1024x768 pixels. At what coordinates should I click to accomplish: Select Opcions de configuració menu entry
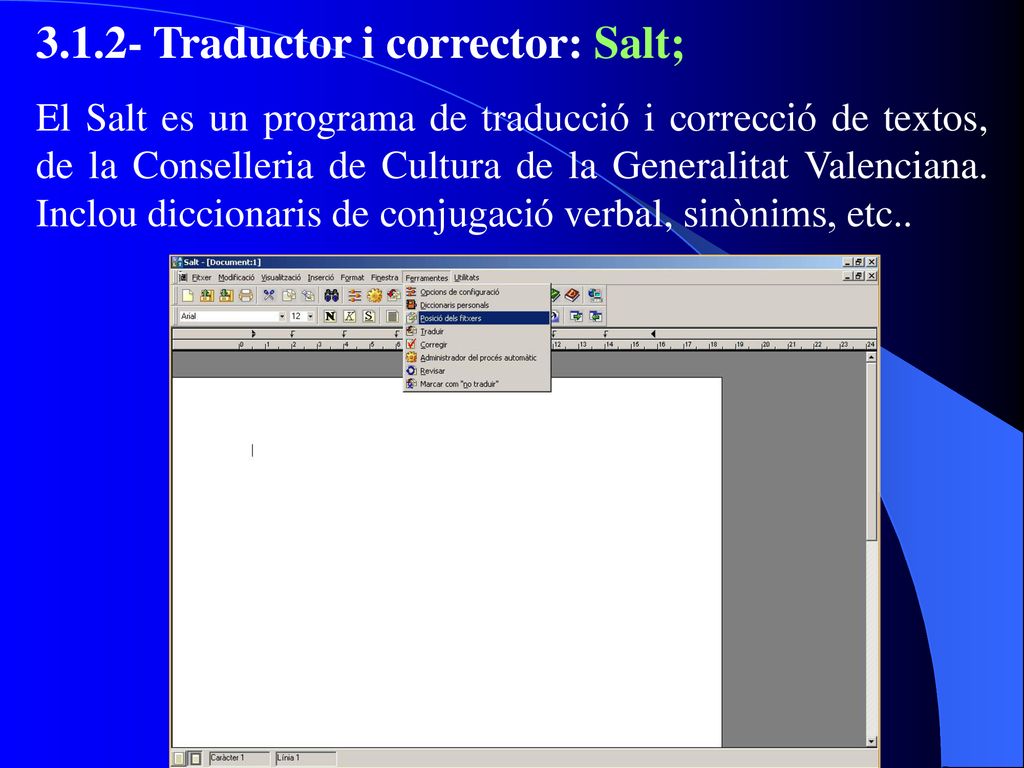(477, 292)
